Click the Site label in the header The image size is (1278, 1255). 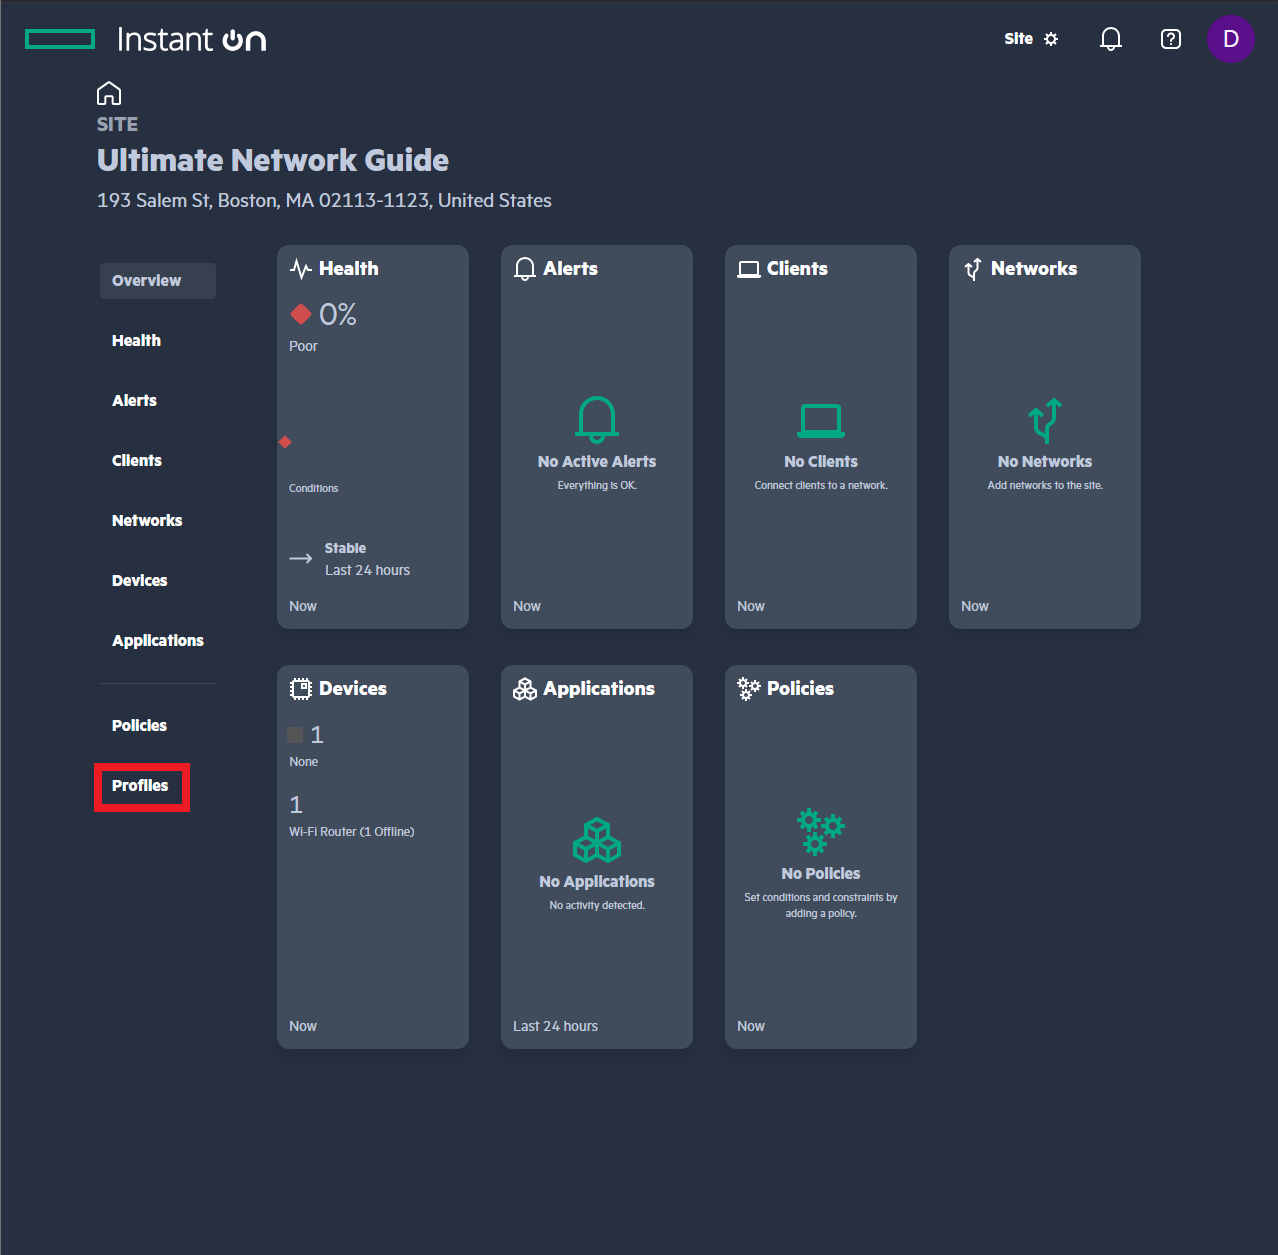[1019, 39]
